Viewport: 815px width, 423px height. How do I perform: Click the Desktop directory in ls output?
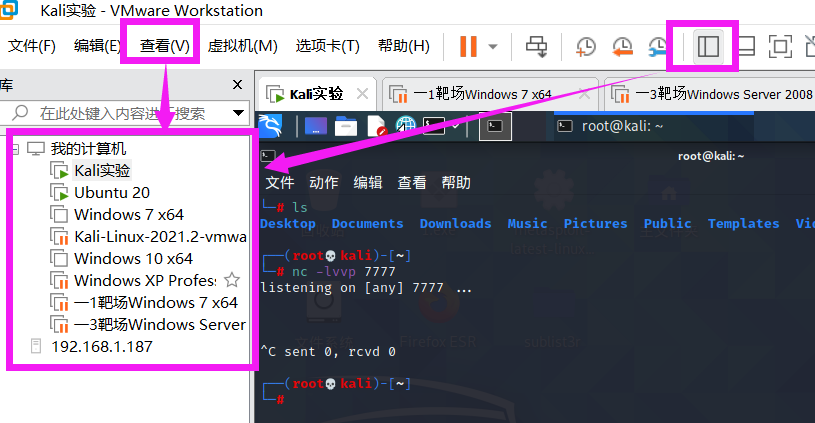coord(288,224)
